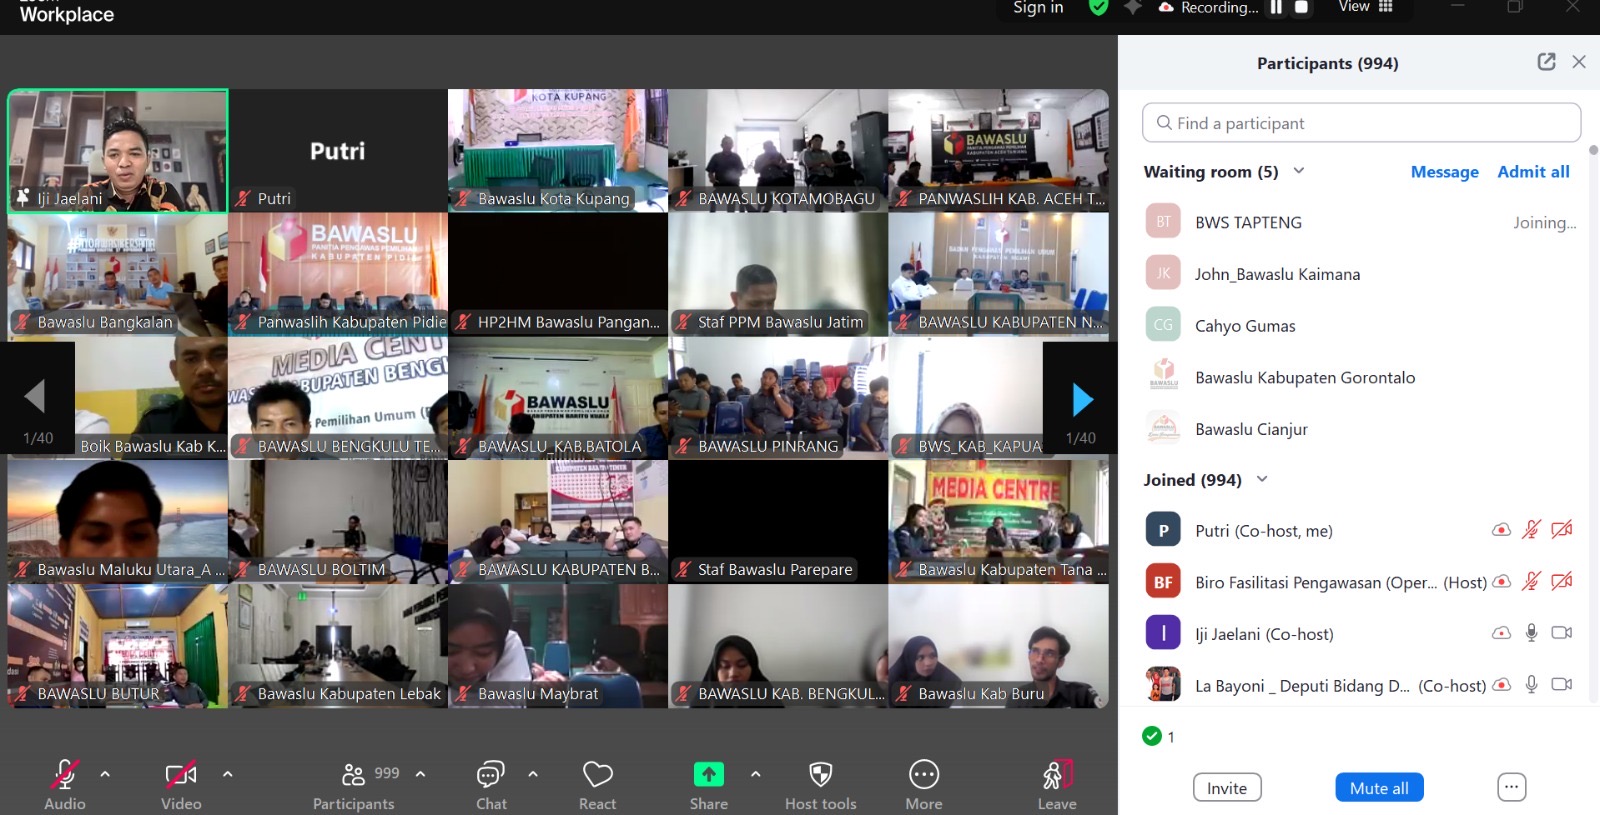This screenshot has width=1600, height=815.
Task: Open the View menu at top
Action: tap(1365, 8)
